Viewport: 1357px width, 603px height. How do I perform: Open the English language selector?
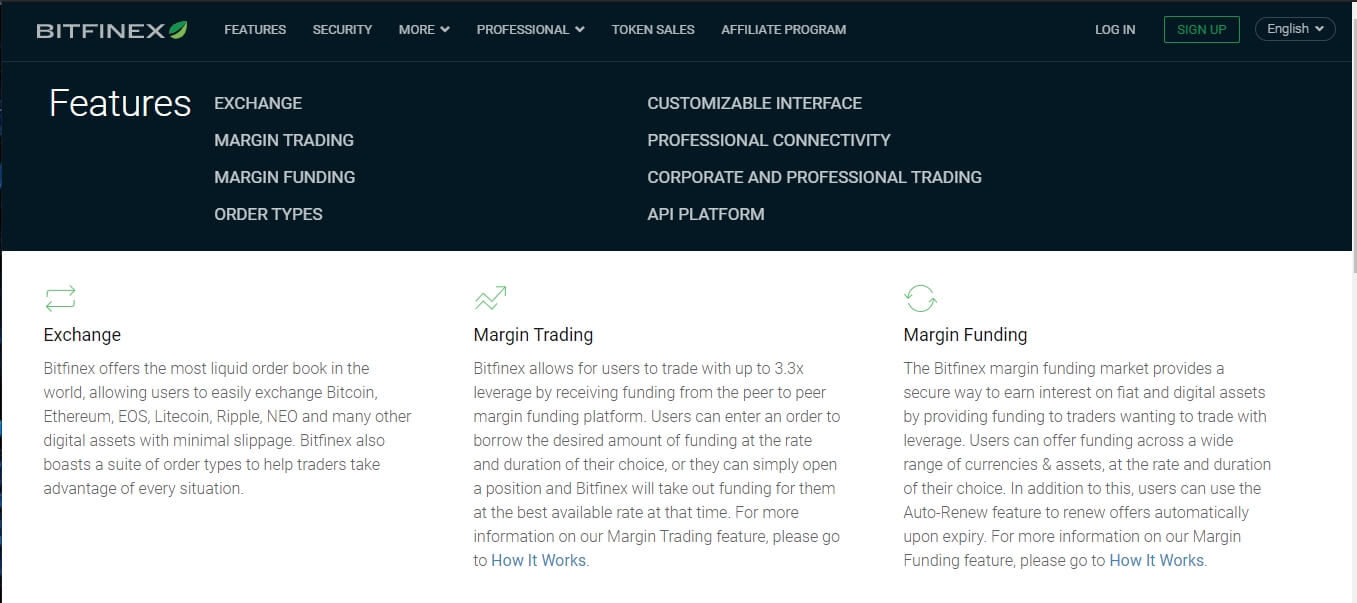point(1295,29)
